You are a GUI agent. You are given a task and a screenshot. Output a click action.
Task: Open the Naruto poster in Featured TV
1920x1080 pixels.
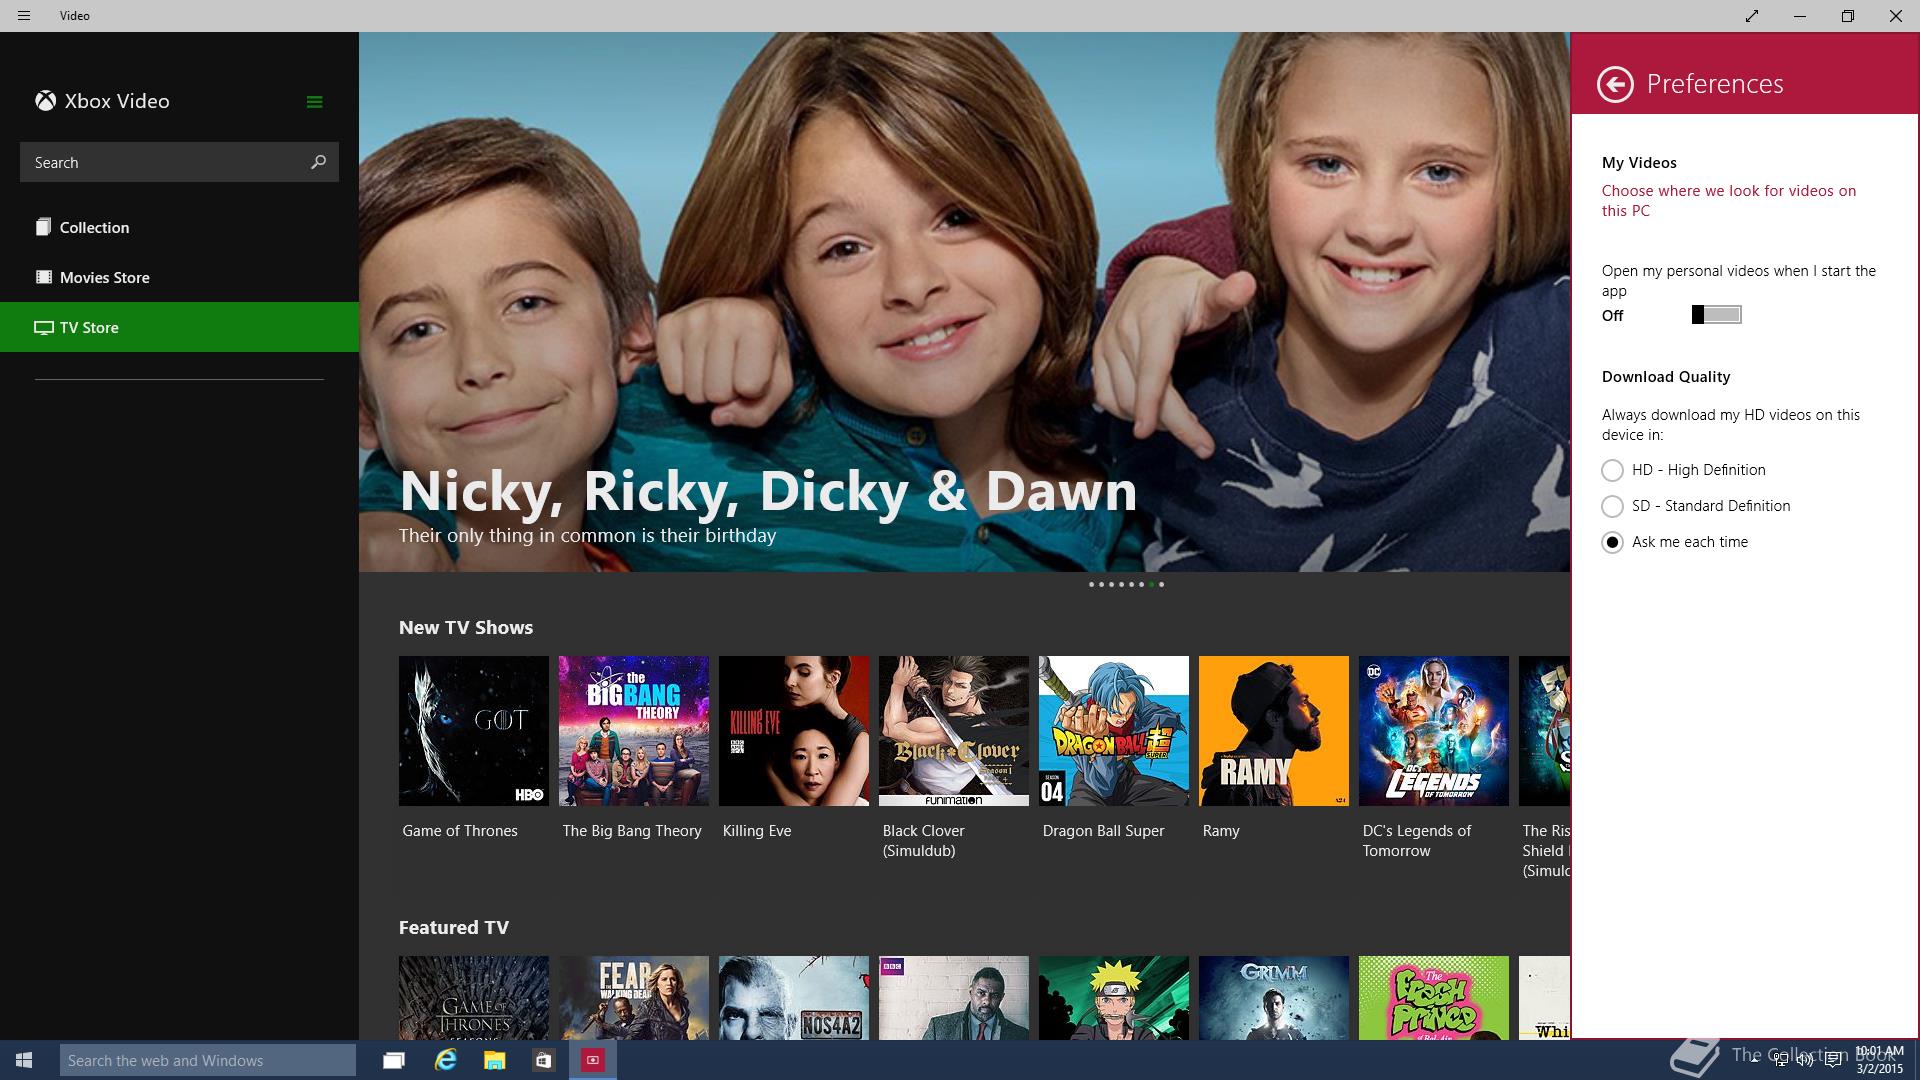click(x=1114, y=998)
